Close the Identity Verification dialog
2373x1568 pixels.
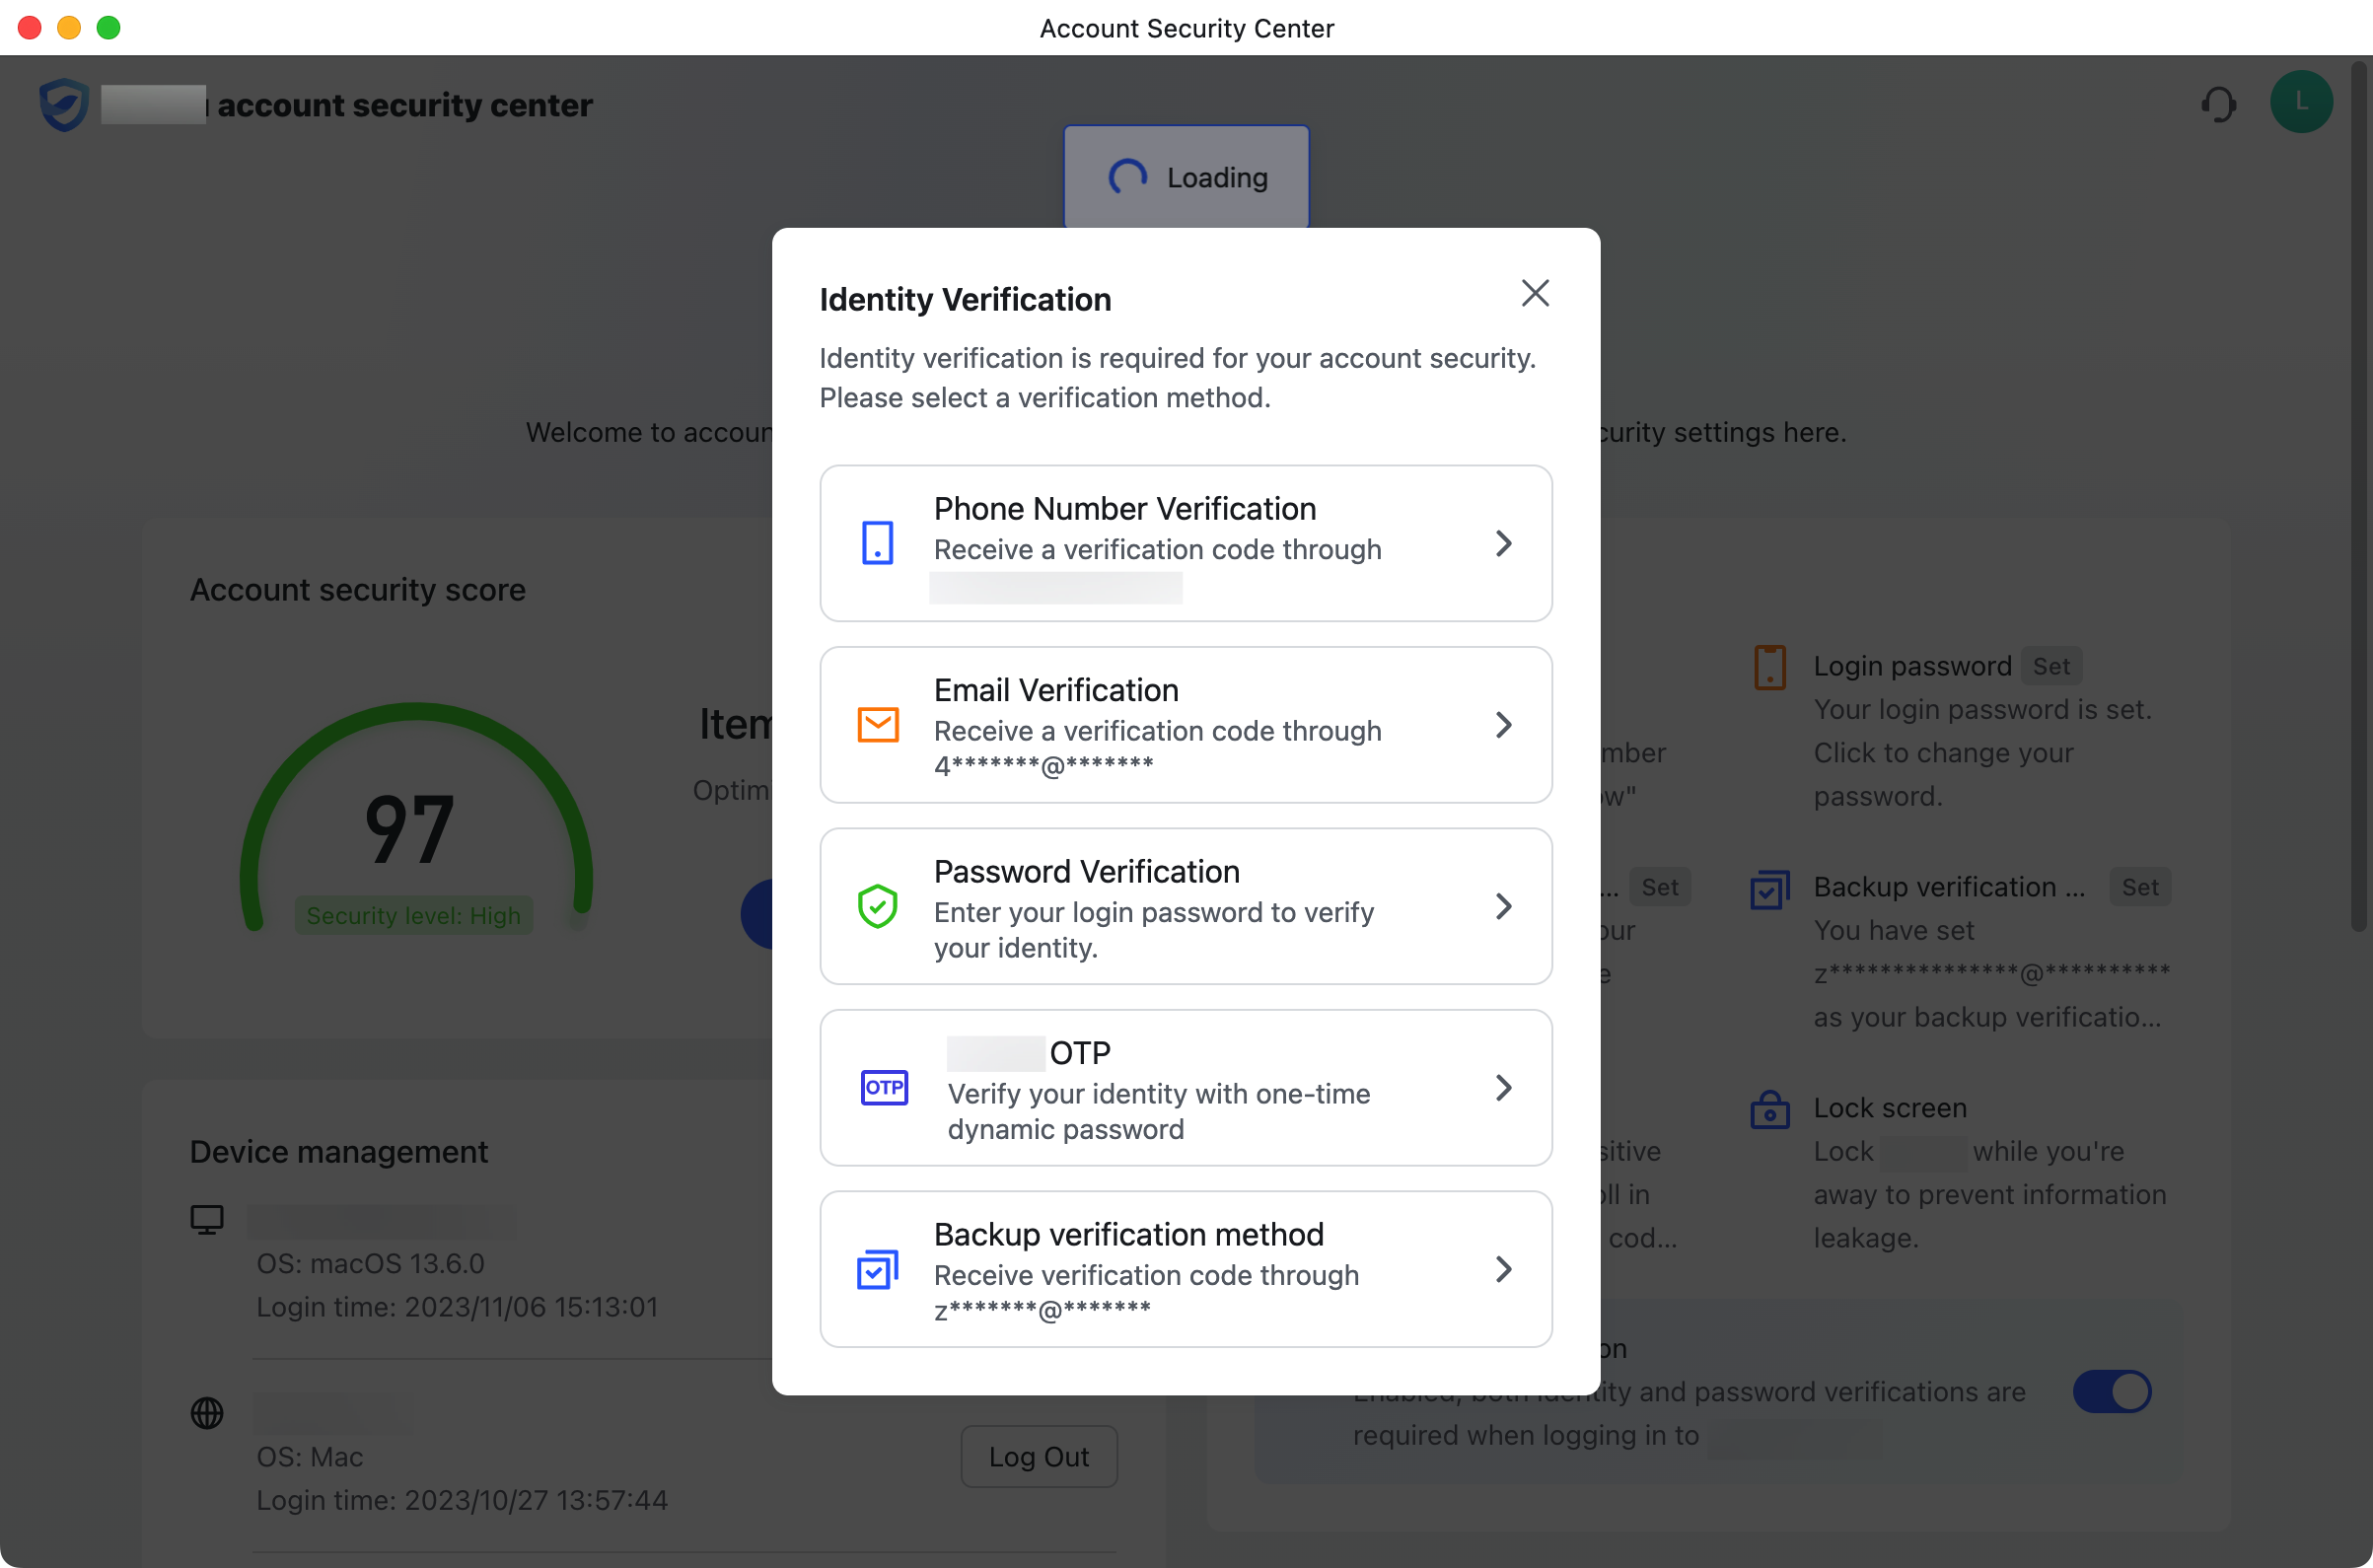point(1534,293)
